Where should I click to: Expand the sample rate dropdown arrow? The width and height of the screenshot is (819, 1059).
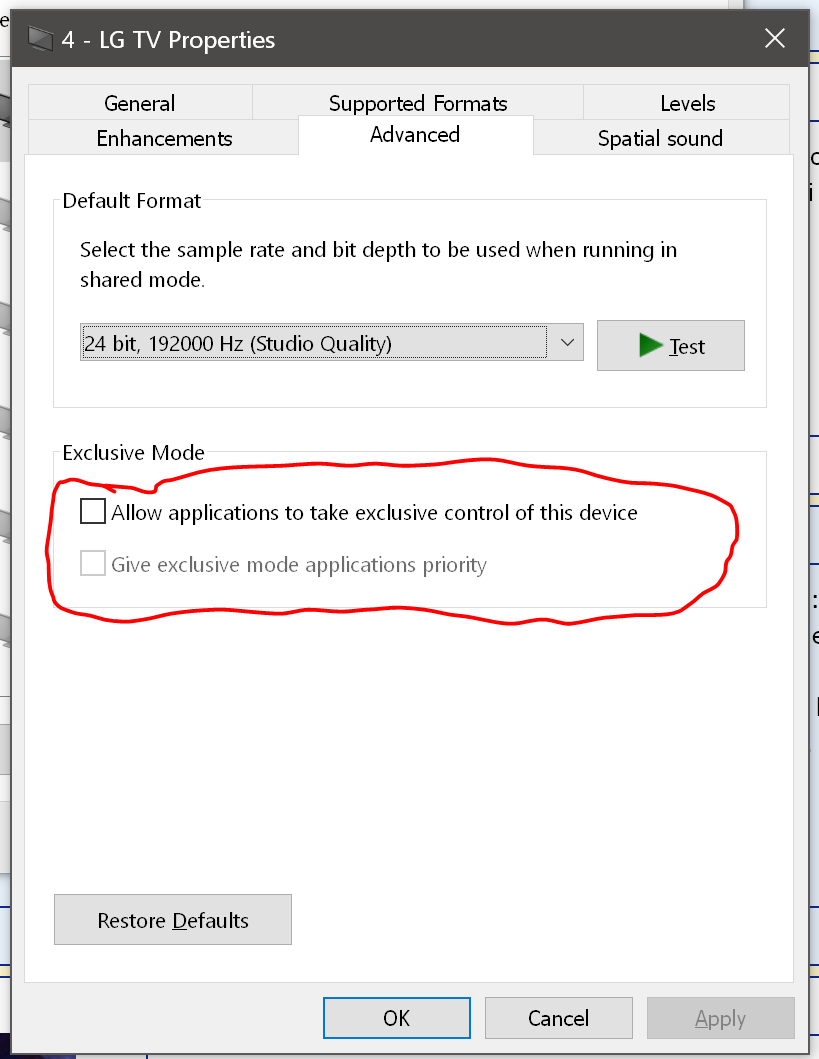click(x=567, y=342)
